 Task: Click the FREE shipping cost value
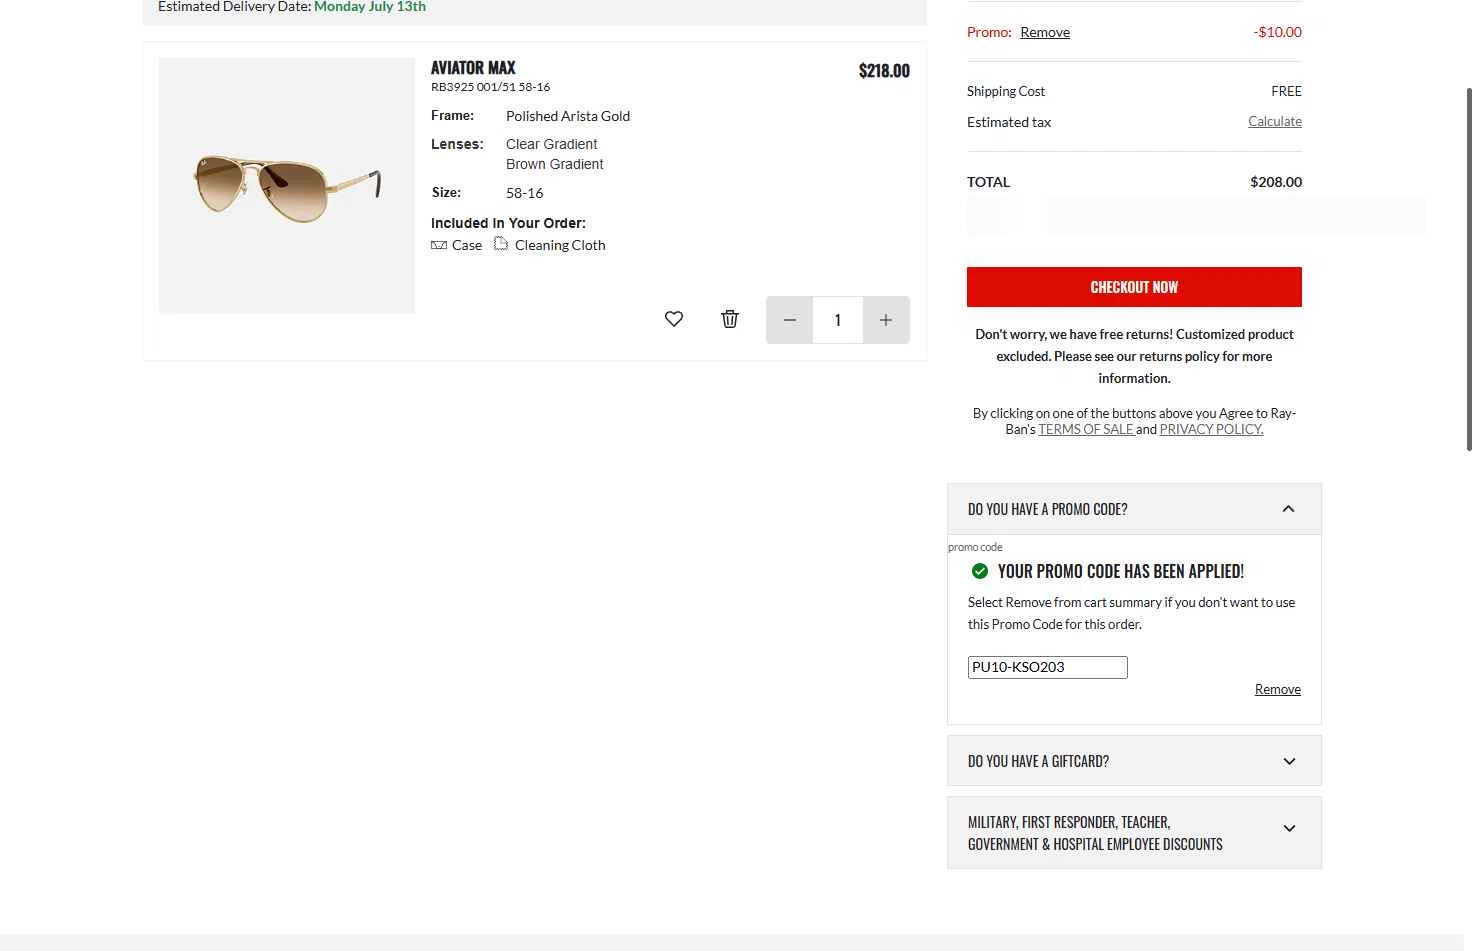tap(1287, 91)
